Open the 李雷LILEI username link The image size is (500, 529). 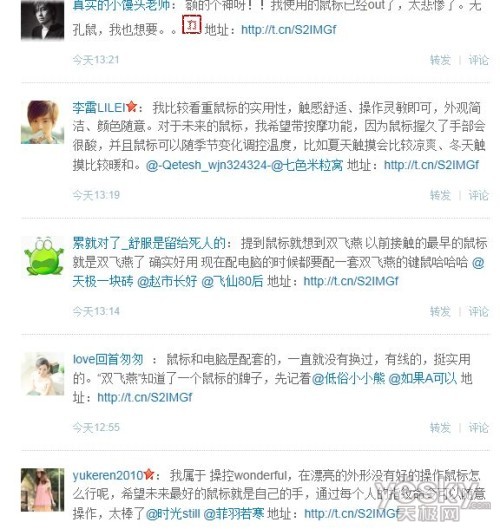[x=99, y=108]
